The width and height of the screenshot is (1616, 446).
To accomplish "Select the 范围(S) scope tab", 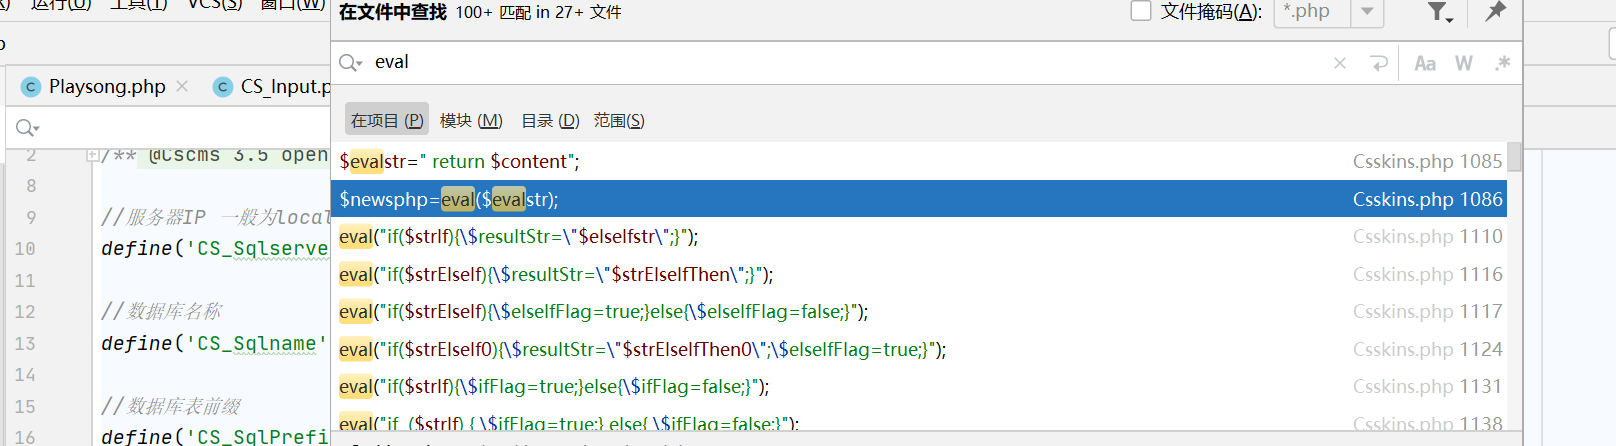I will pyautogui.click(x=619, y=120).
